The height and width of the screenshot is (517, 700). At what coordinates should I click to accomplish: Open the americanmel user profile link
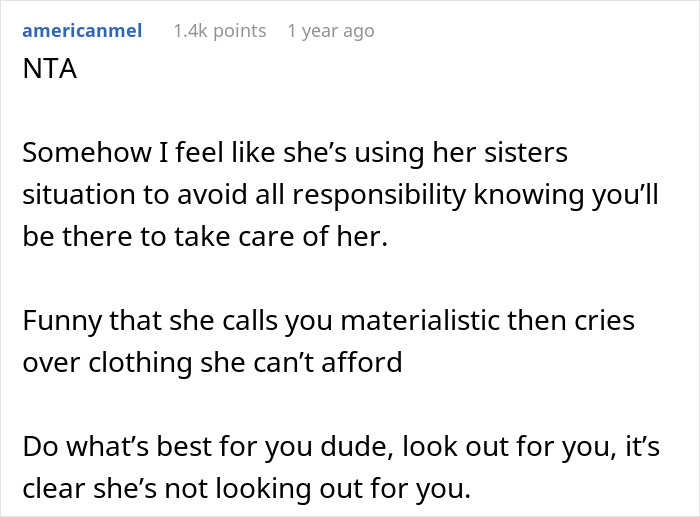(x=82, y=31)
